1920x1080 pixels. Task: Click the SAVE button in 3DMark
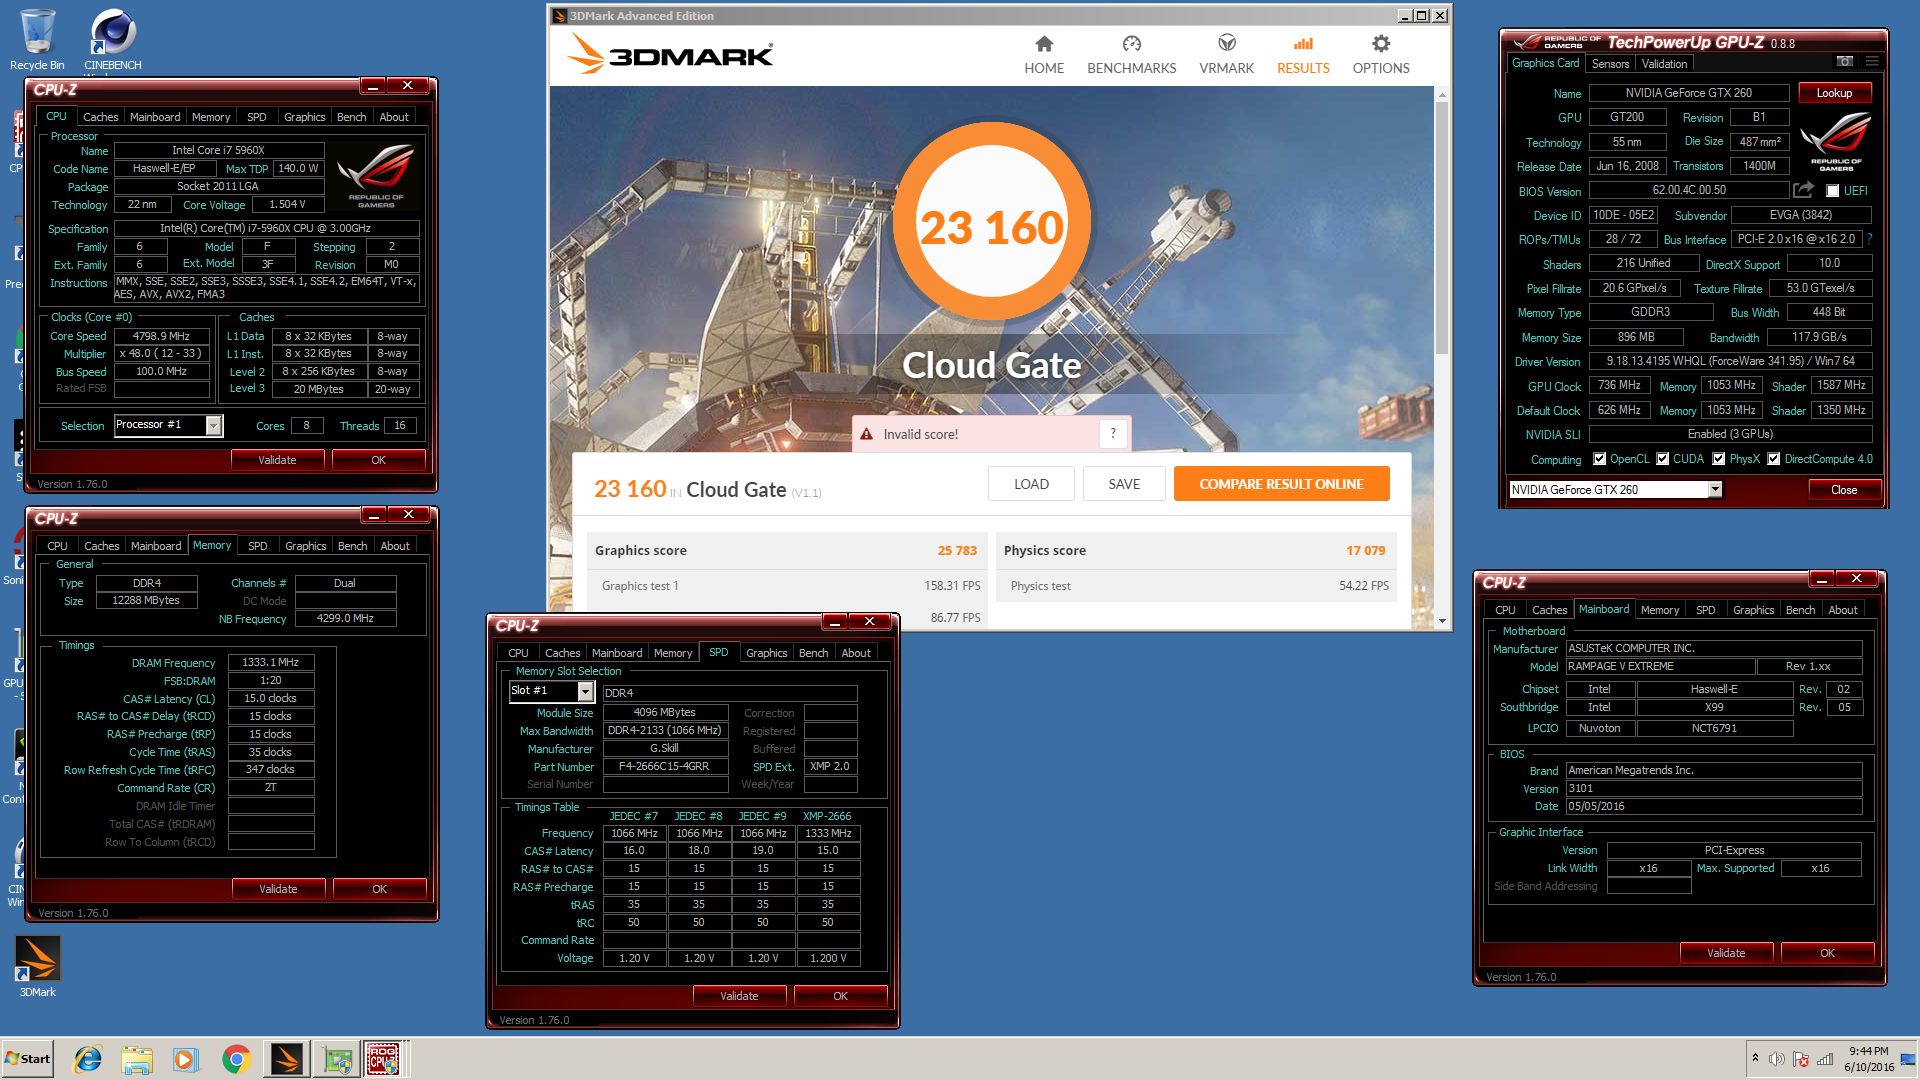[x=1124, y=484]
